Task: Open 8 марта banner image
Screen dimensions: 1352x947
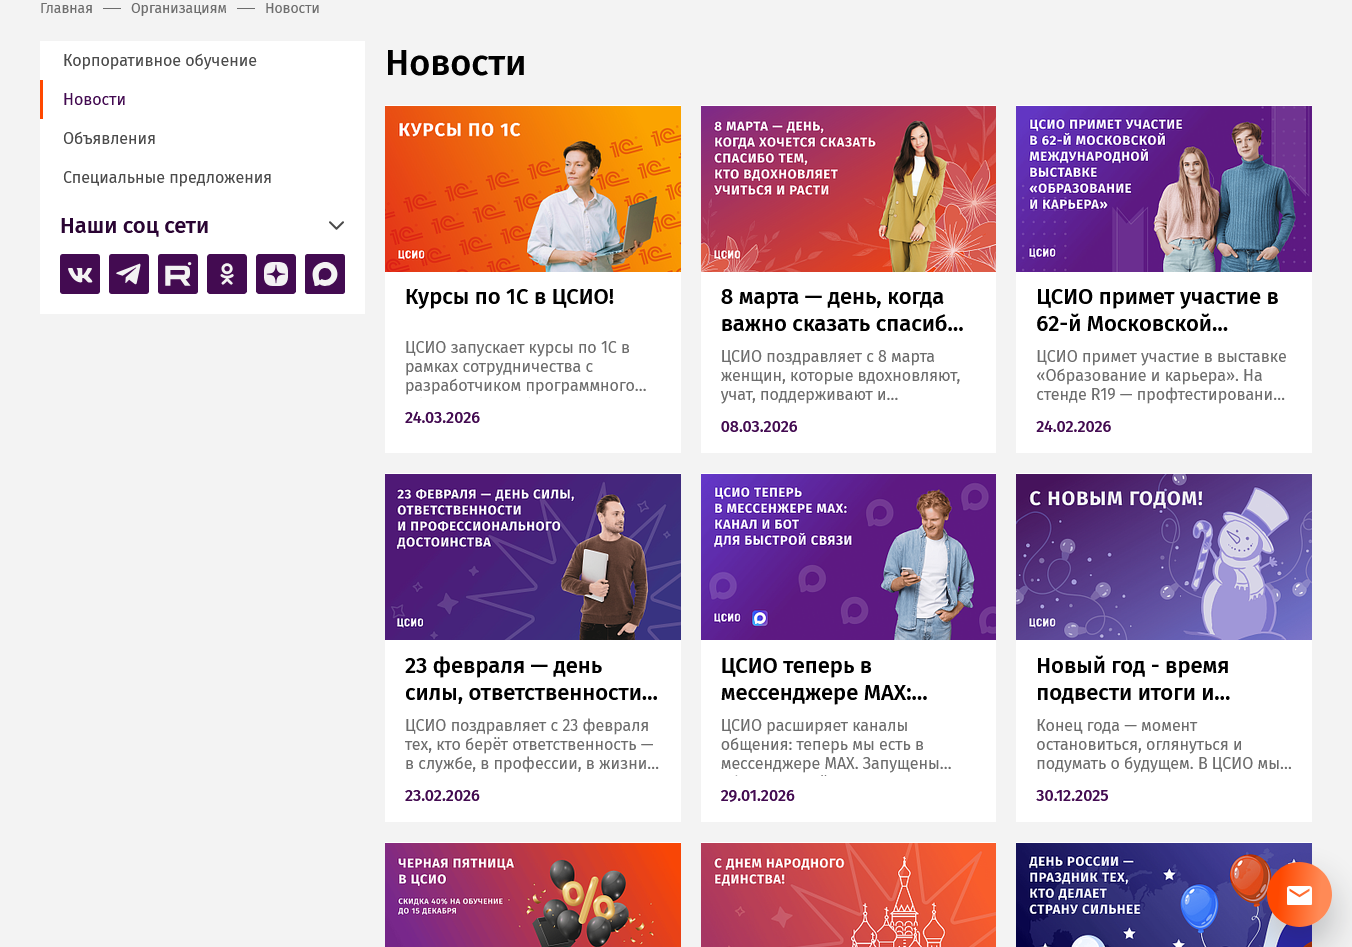Action: (x=848, y=189)
